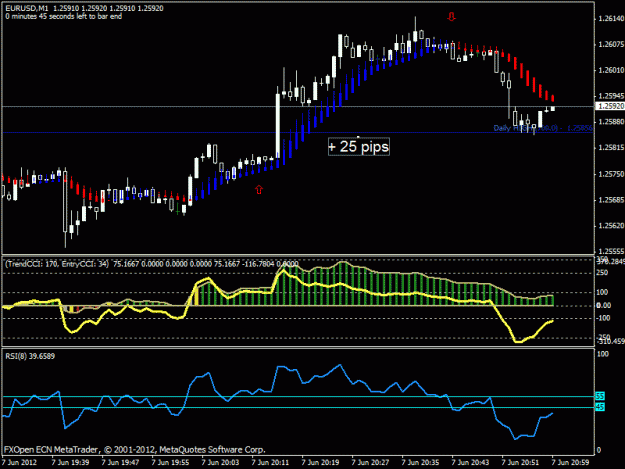Viewport: 625px width, 469px height.
Task: Click price axis value 1.26075
Action: (x=611, y=44)
